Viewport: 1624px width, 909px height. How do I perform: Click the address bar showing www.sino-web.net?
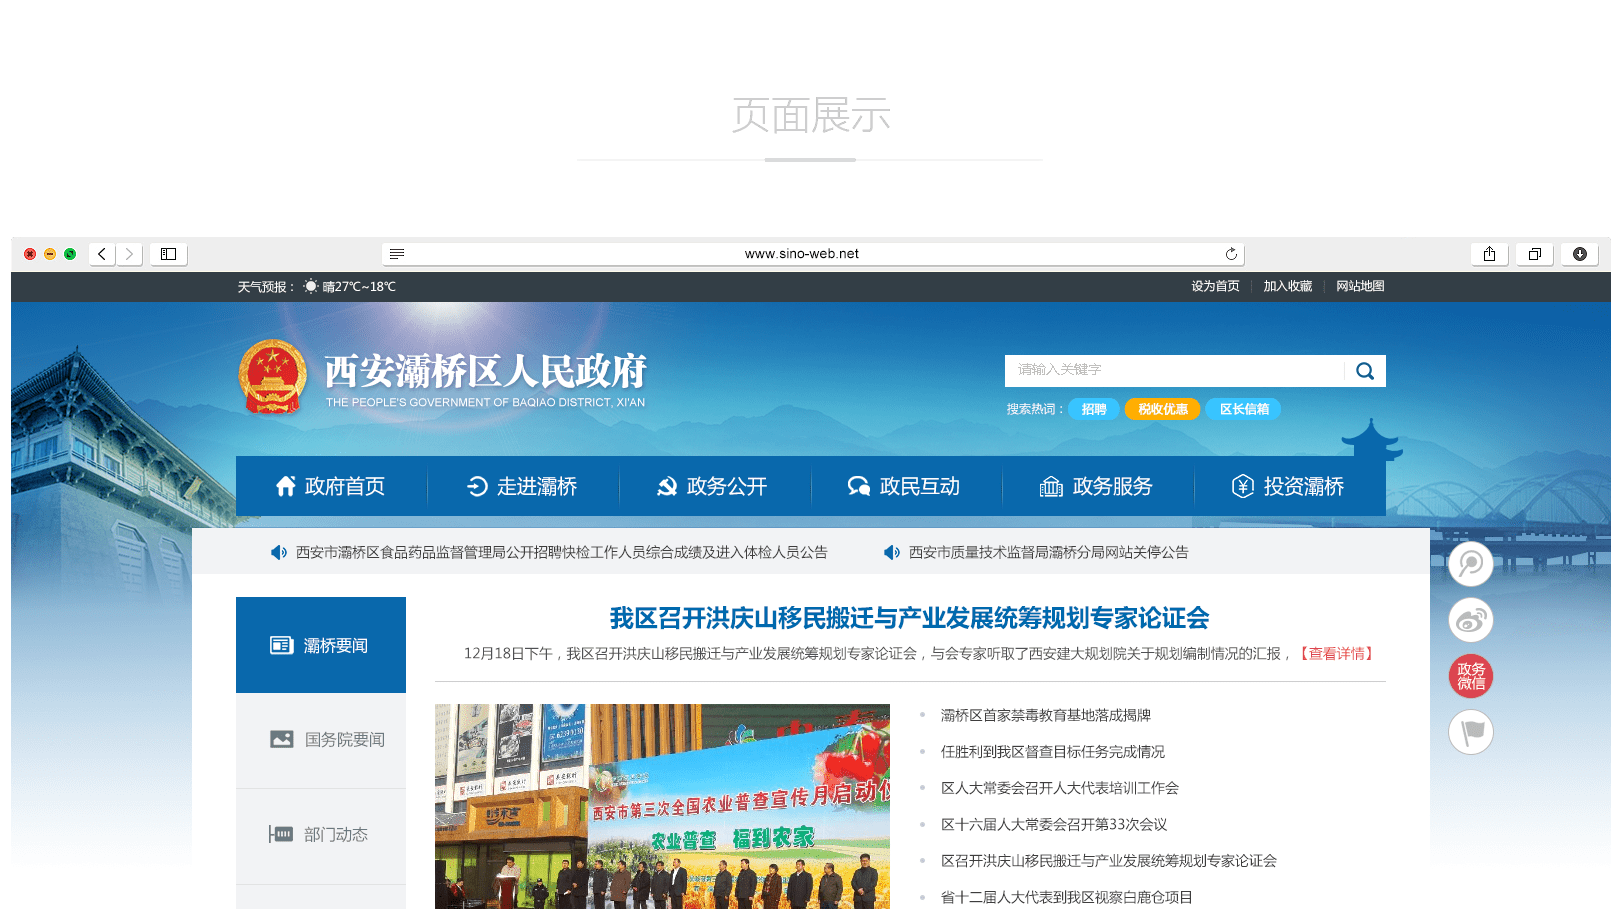tap(812, 254)
